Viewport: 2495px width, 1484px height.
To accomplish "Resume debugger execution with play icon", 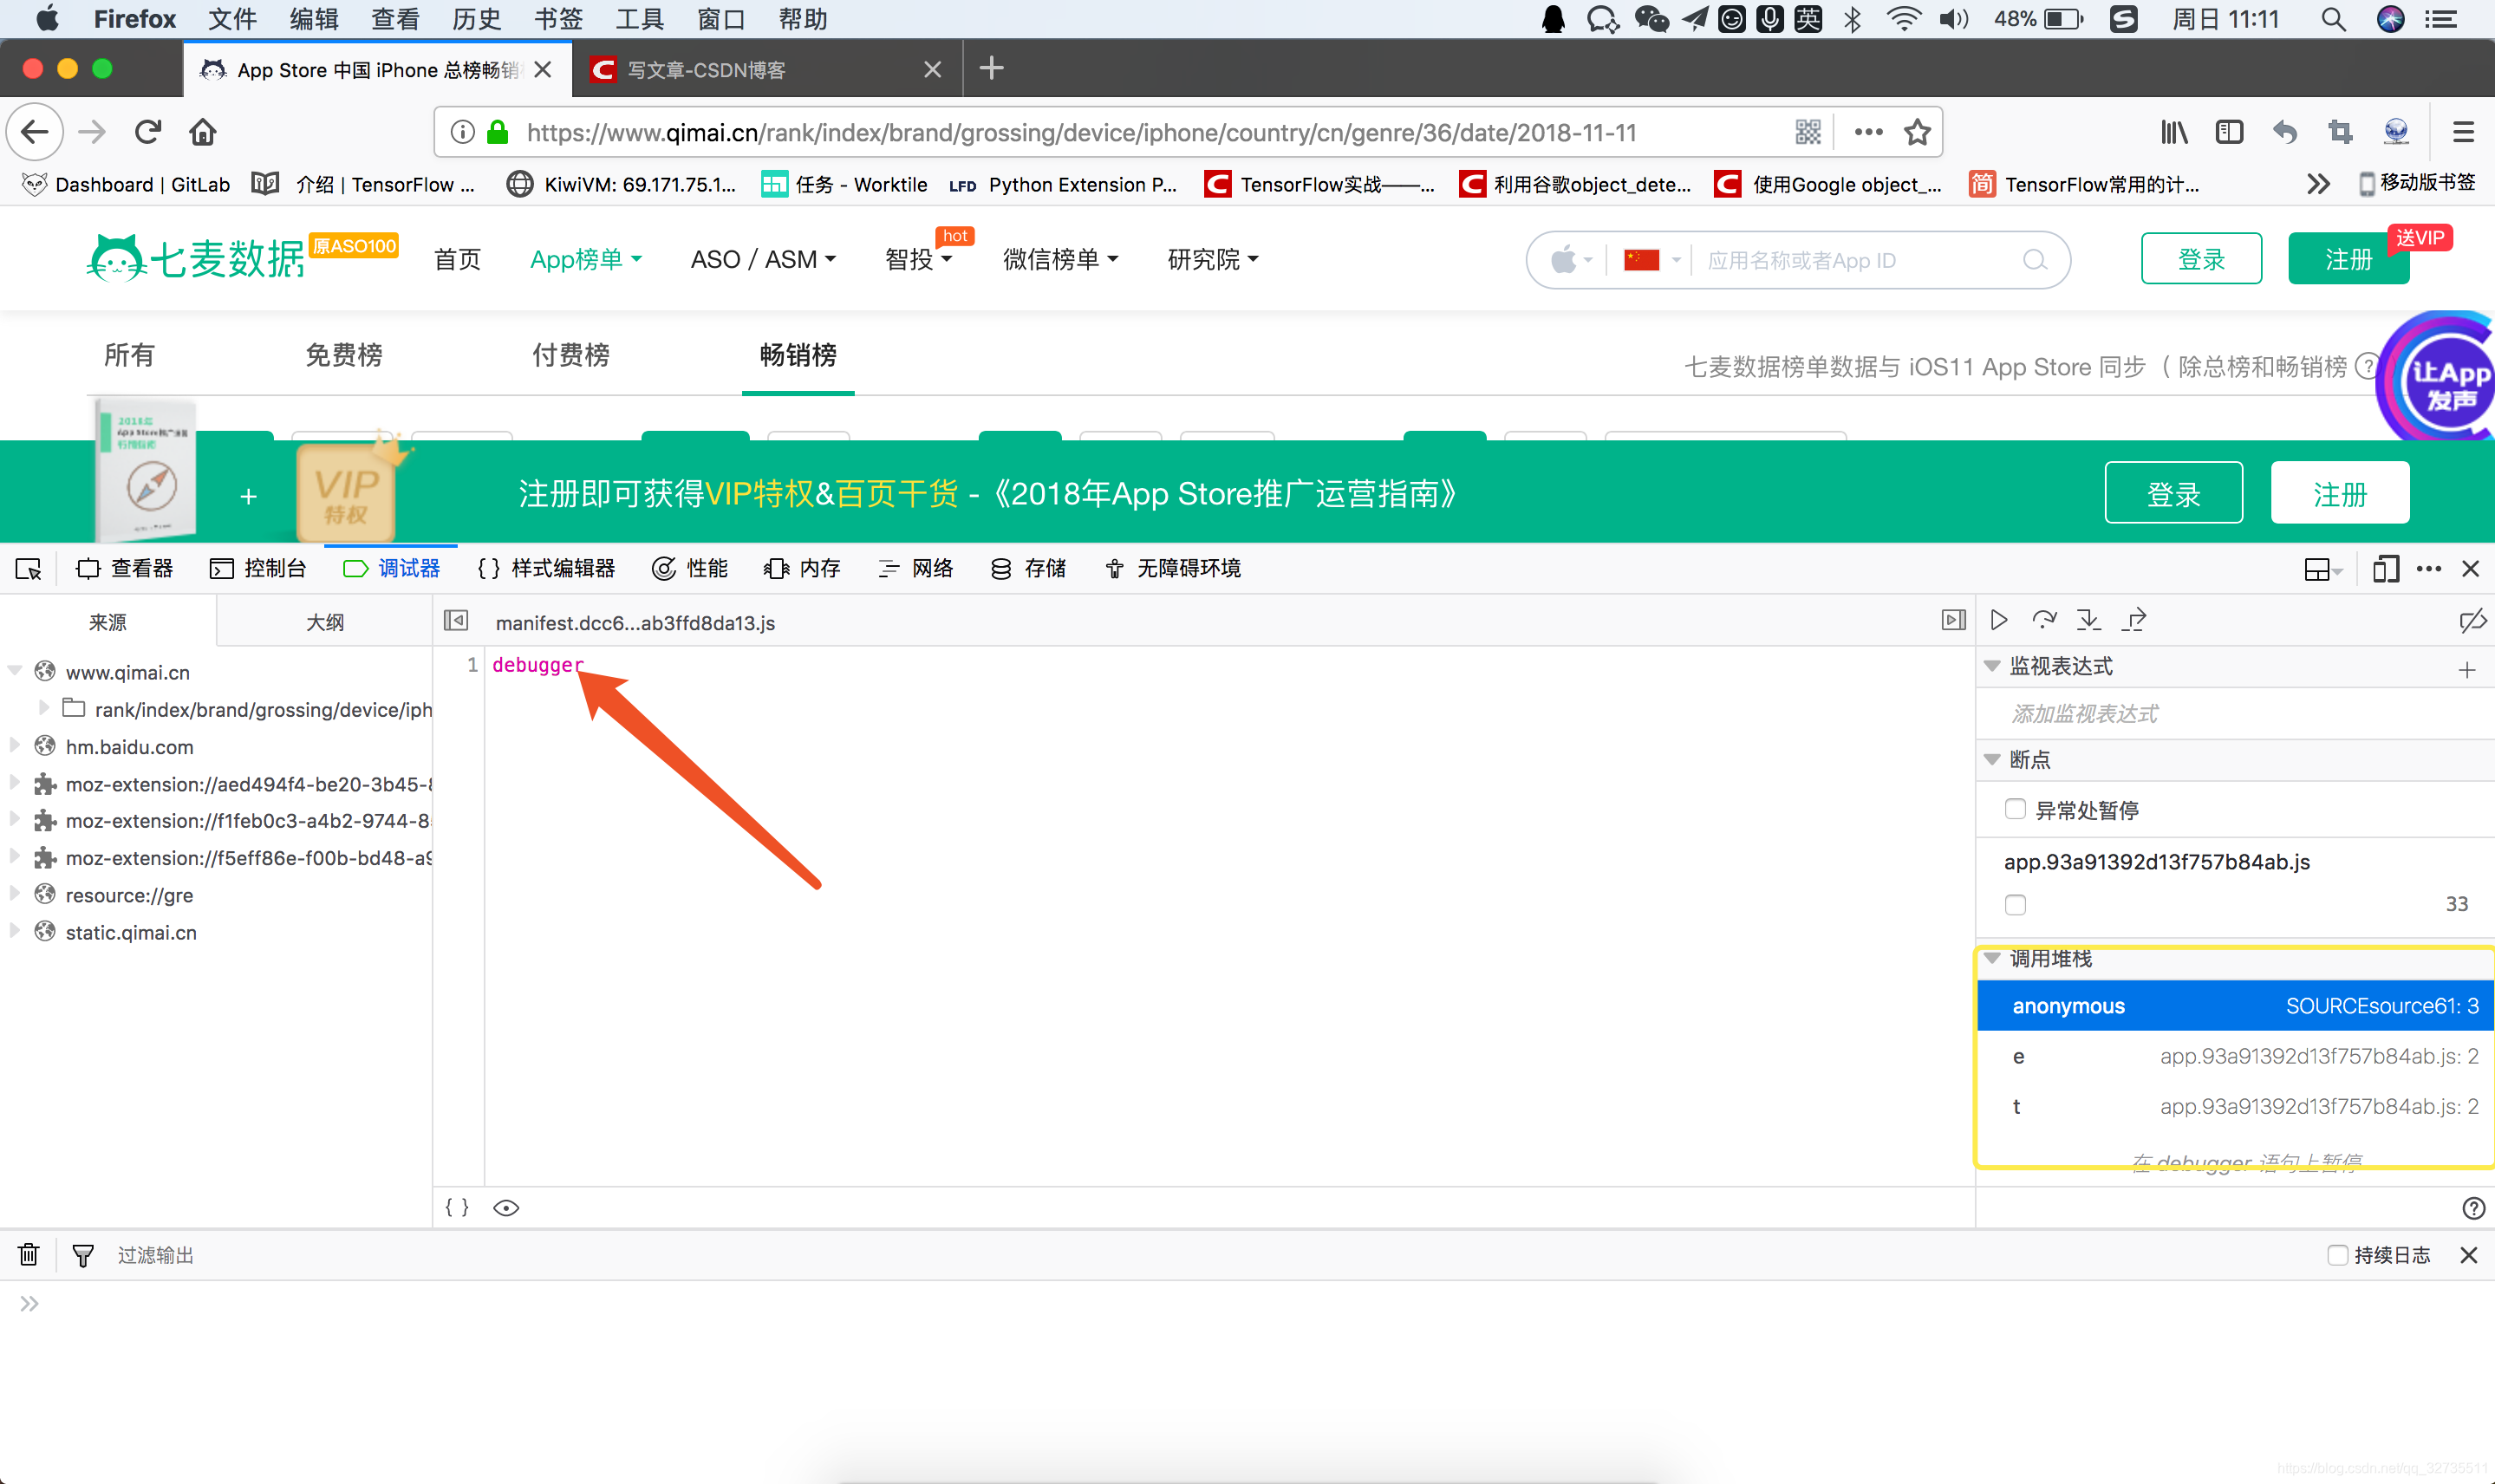I will 1999,620.
